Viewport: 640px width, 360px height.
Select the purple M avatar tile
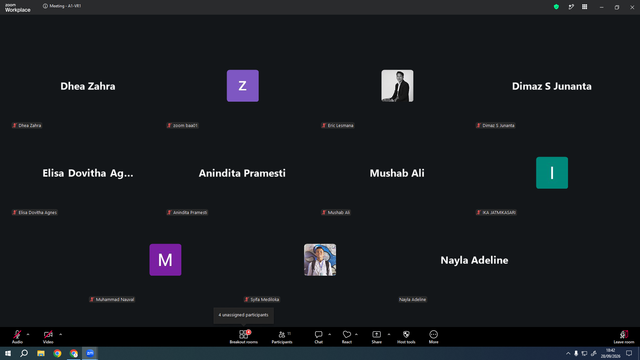[165, 260]
